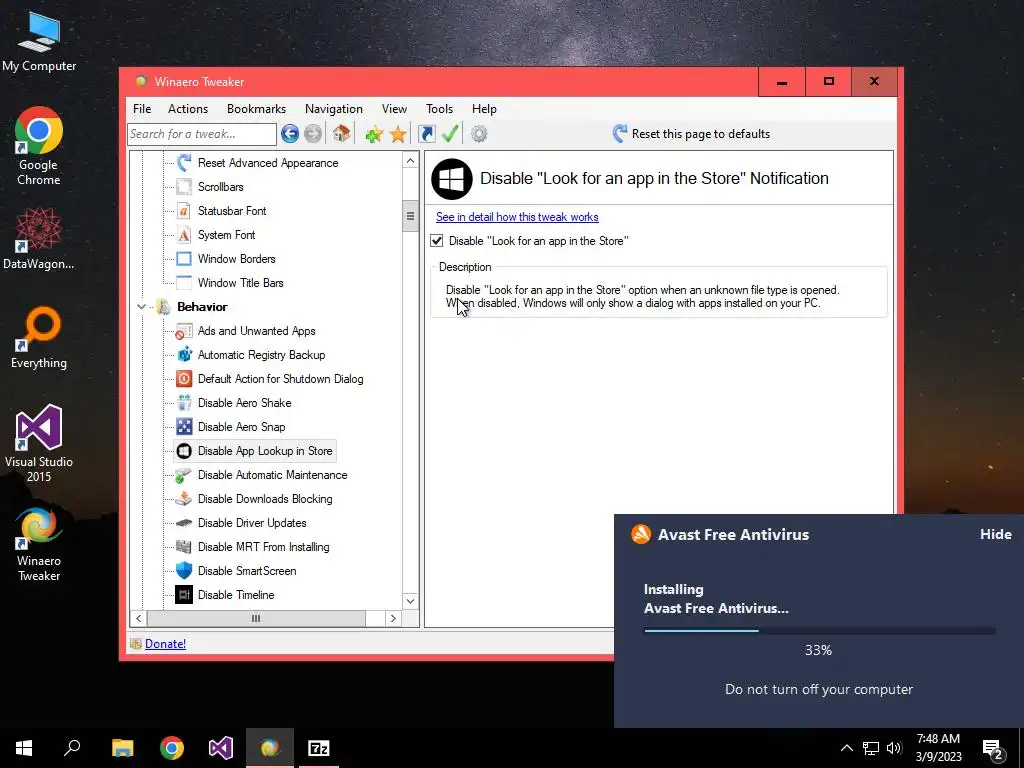The image size is (1024, 768).
Task: Click the volume speaker tray icon
Action: pos(895,748)
